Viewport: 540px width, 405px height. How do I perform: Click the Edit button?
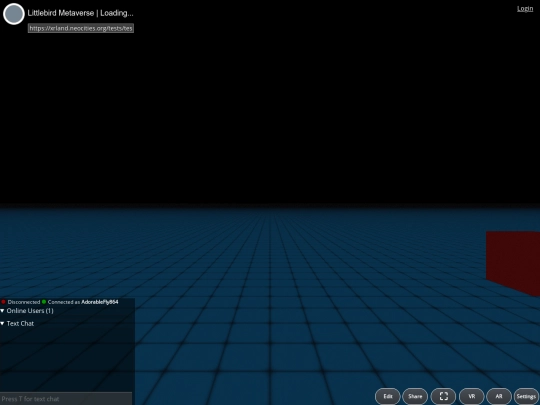(388, 396)
